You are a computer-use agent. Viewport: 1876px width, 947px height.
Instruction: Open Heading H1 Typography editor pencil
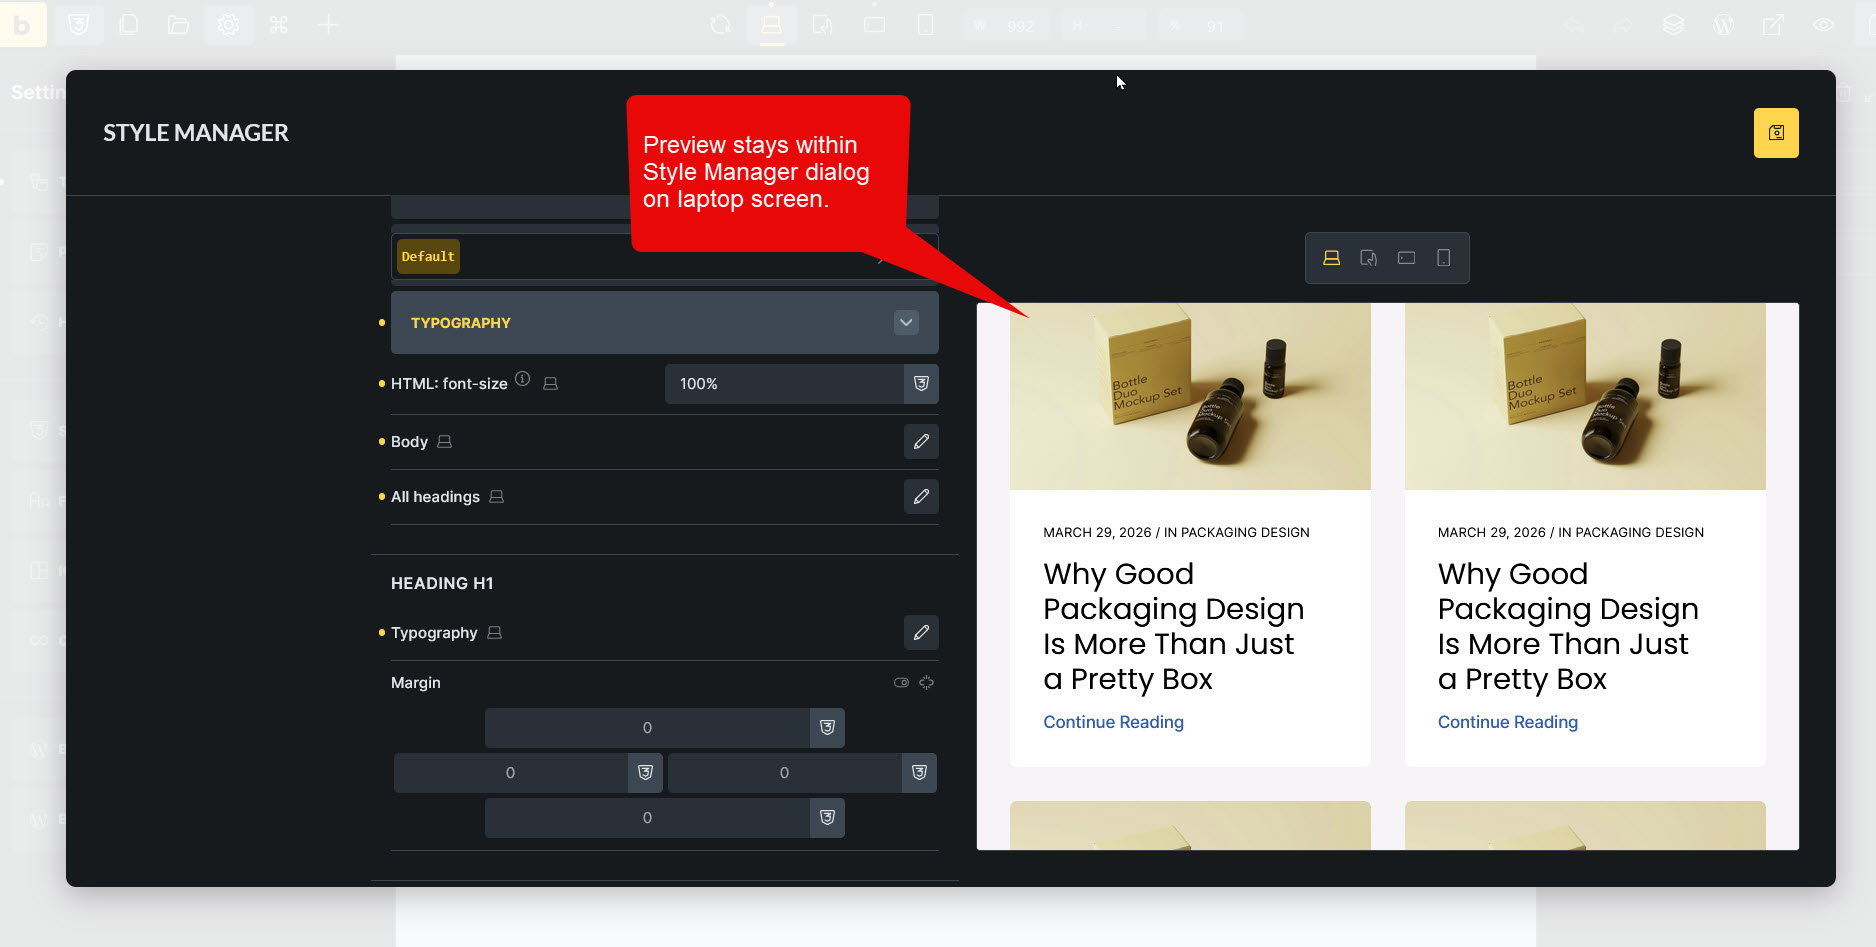(x=920, y=633)
